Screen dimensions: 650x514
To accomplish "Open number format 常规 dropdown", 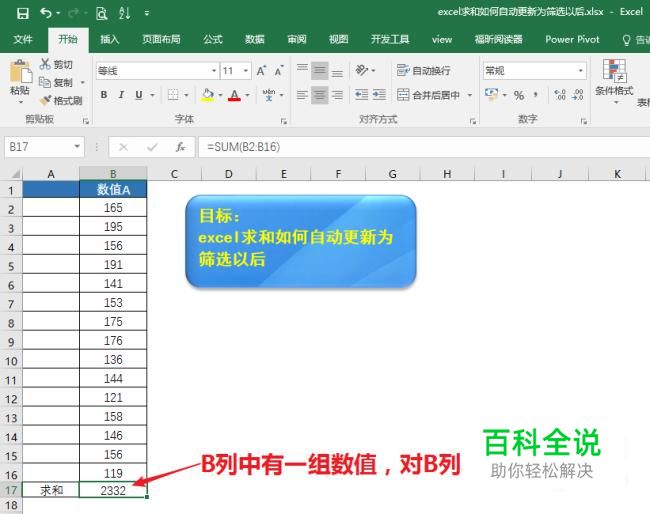I will 580,71.
